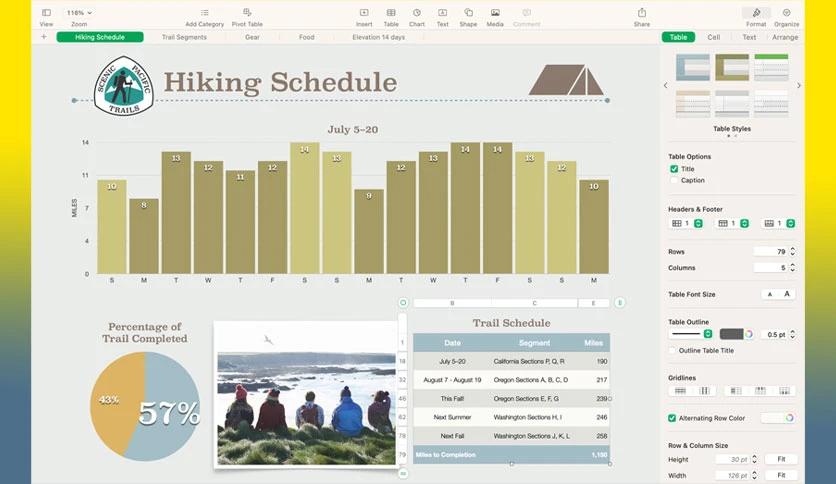Open the Cell inspector tab
This screenshot has width=836, height=484.
(x=713, y=37)
